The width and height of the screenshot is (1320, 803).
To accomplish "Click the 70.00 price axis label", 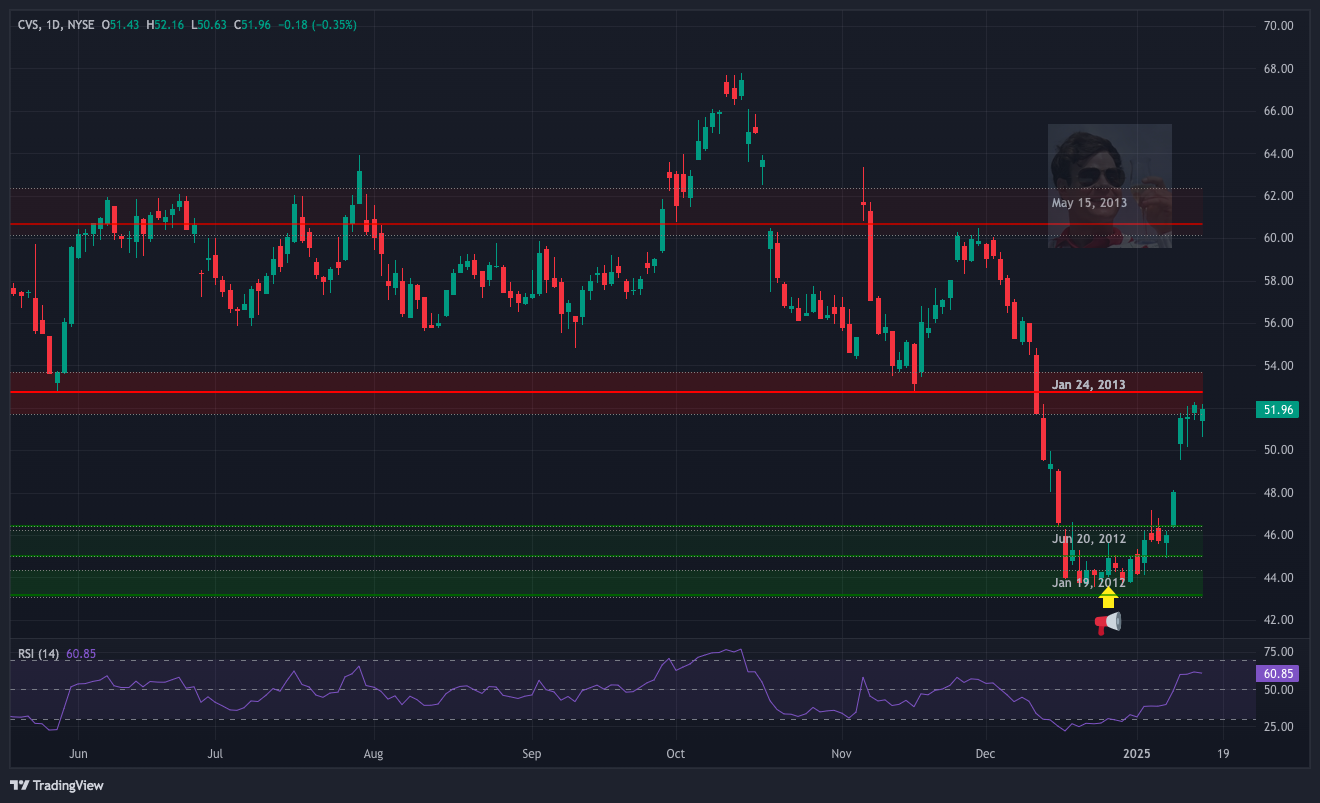I will pyautogui.click(x=1279, y=26).
